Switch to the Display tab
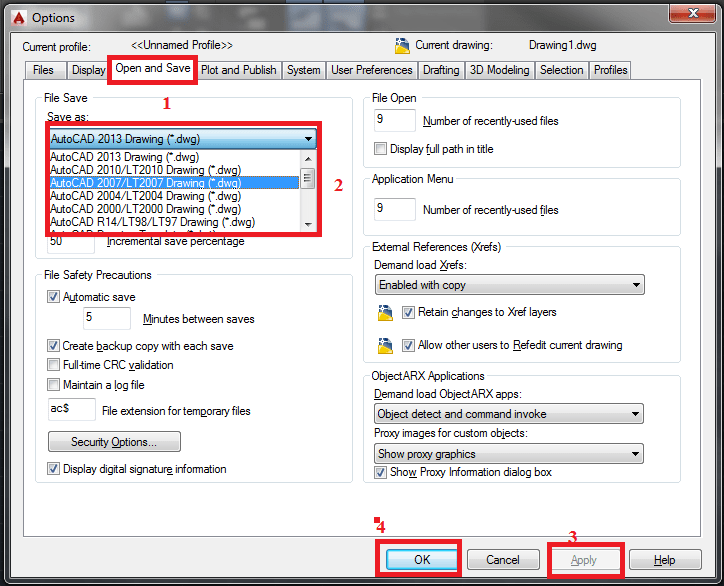Screen dimensions: 724x586 (88, 70)
